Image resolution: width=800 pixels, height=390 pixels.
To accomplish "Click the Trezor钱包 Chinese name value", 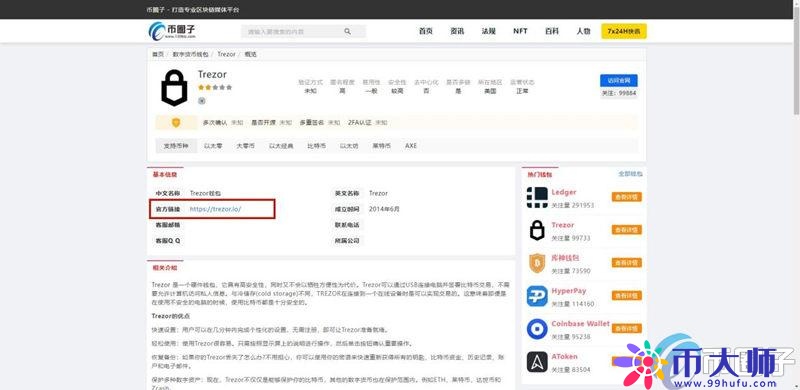I will (205, 193).
